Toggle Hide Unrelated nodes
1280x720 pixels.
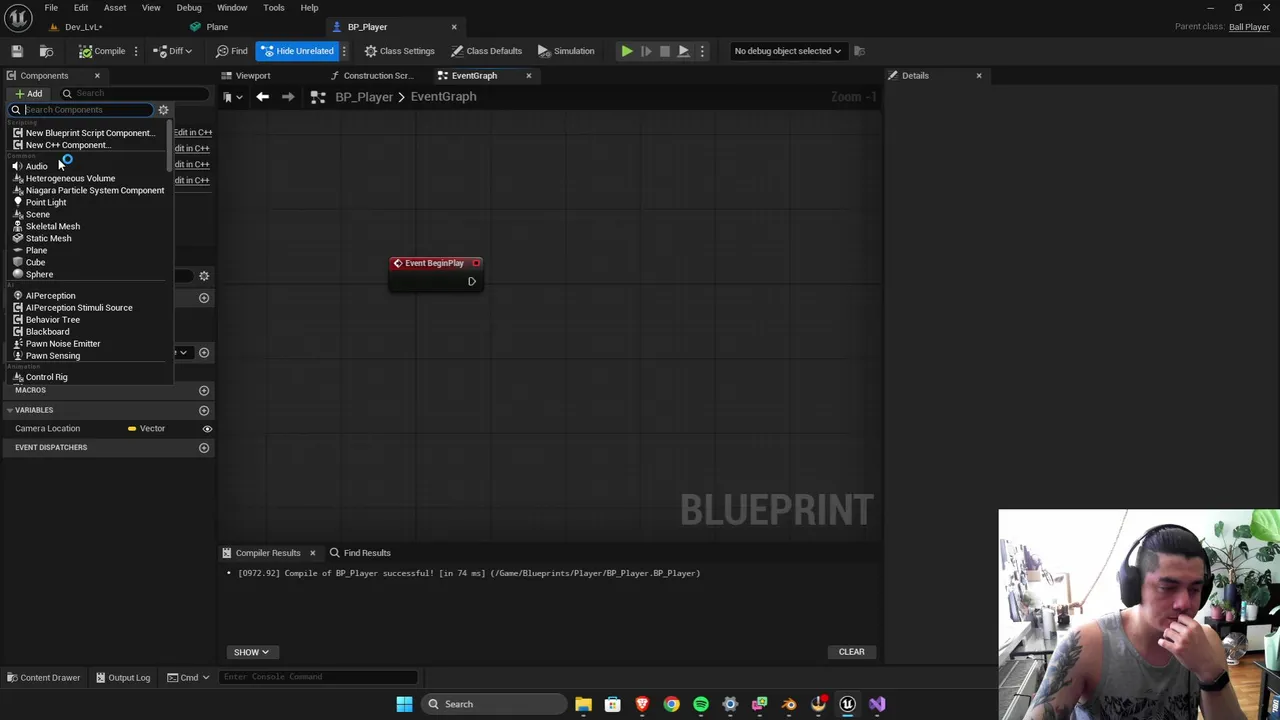pyautogui.click(x=298, y=51)
